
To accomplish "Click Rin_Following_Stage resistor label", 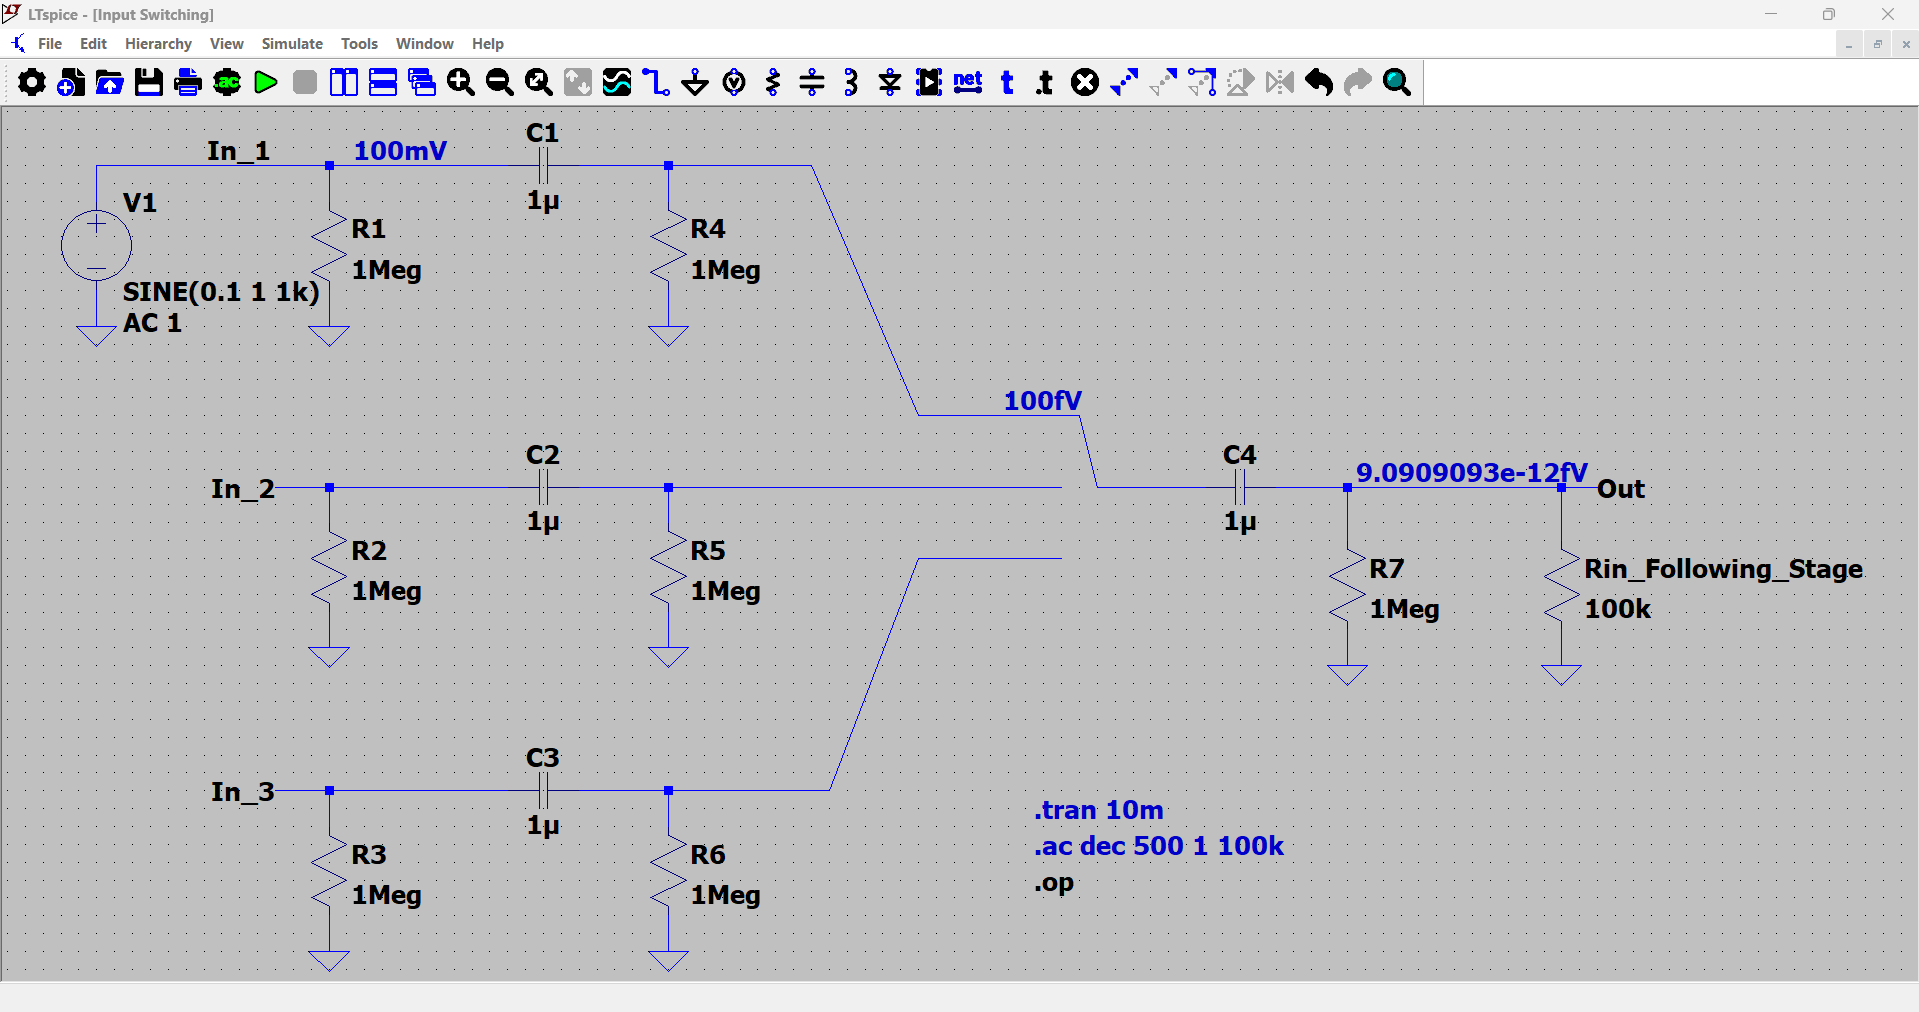I will (1724, 569).
